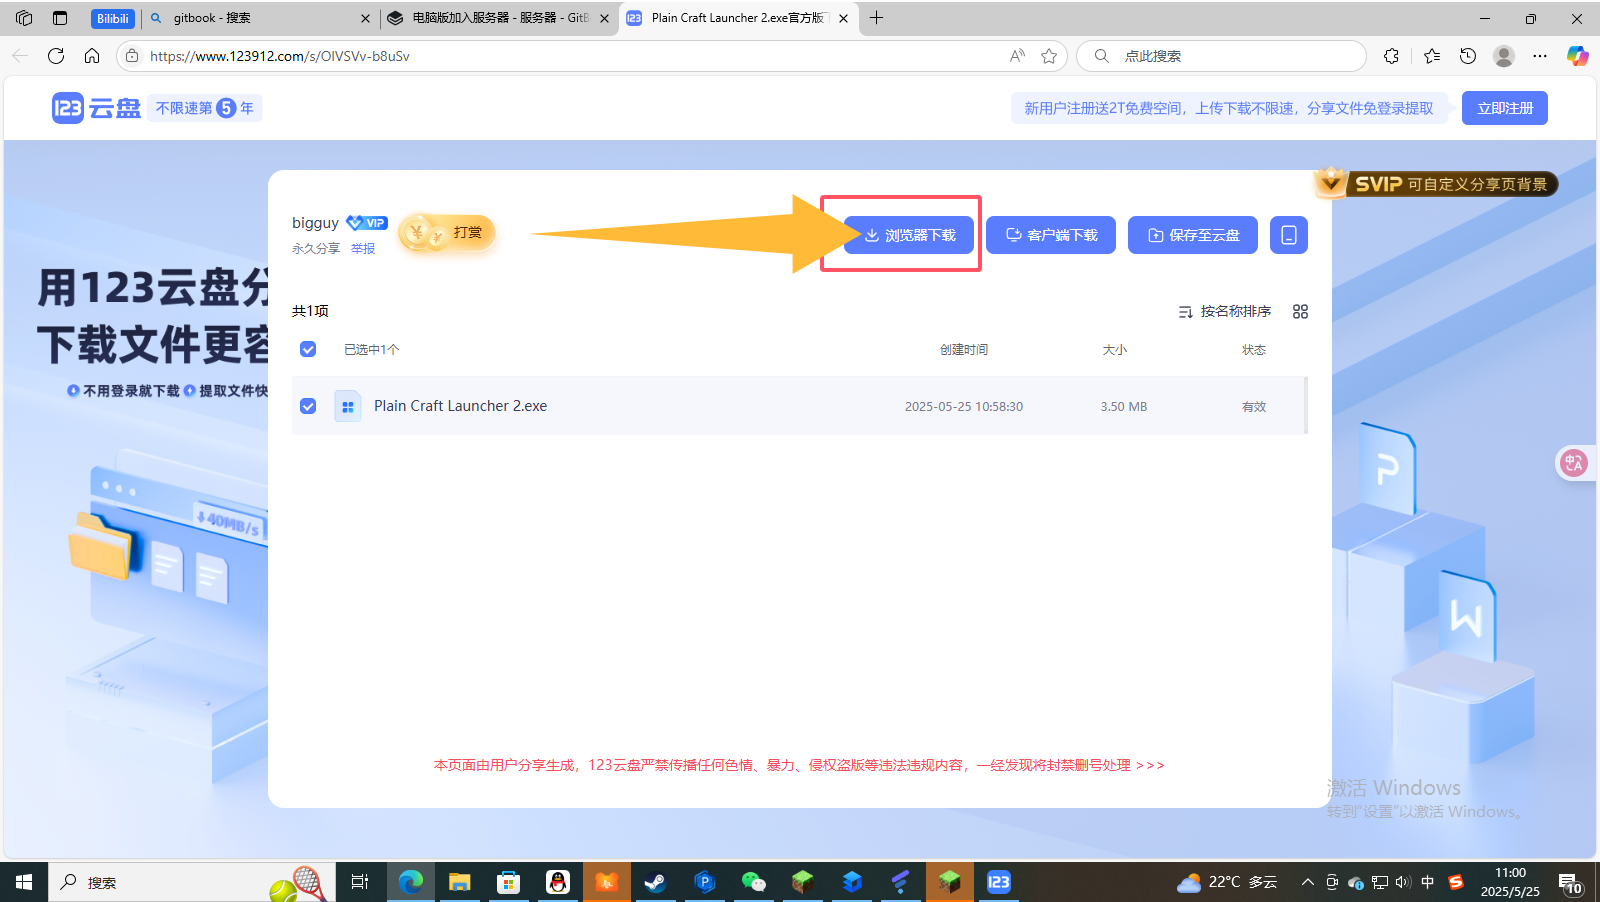
Task: Open the weather widget 22°C 多云
Action: tap(1228, 882)
